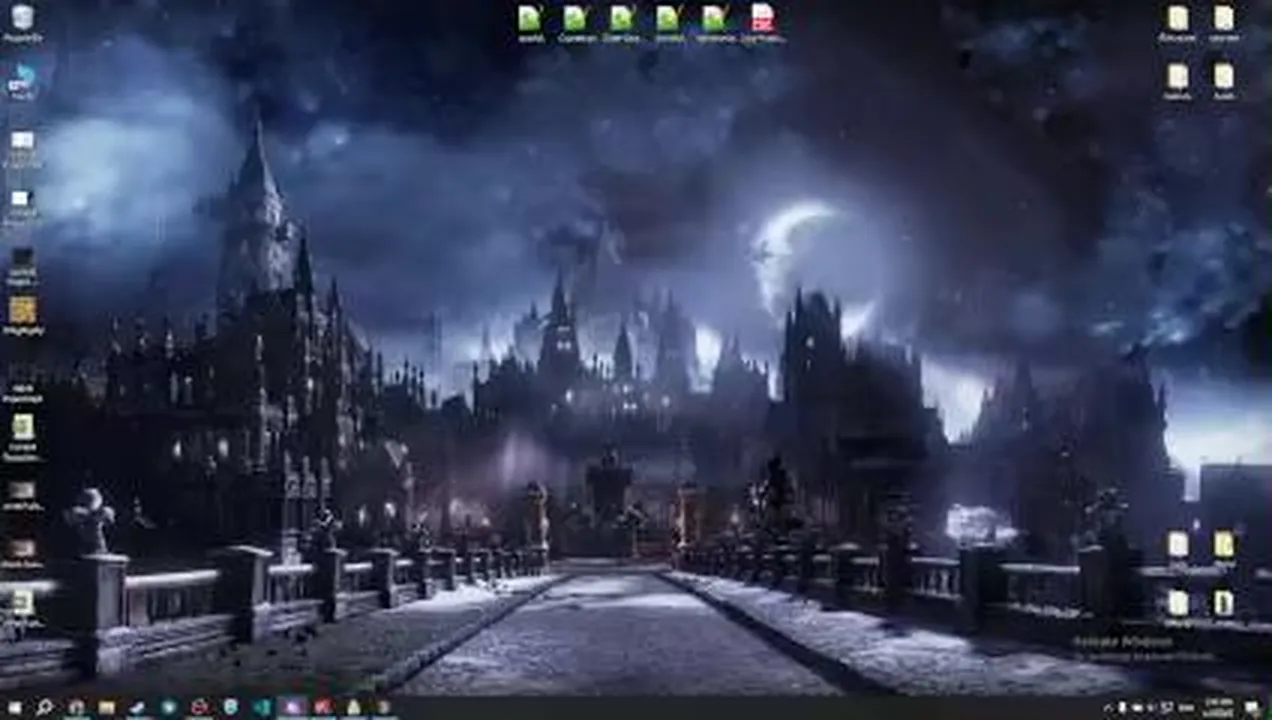Viewport: 1272px width, 720px height.
Task: Open File Explorer from the taskbar
Action: point(106,707)
